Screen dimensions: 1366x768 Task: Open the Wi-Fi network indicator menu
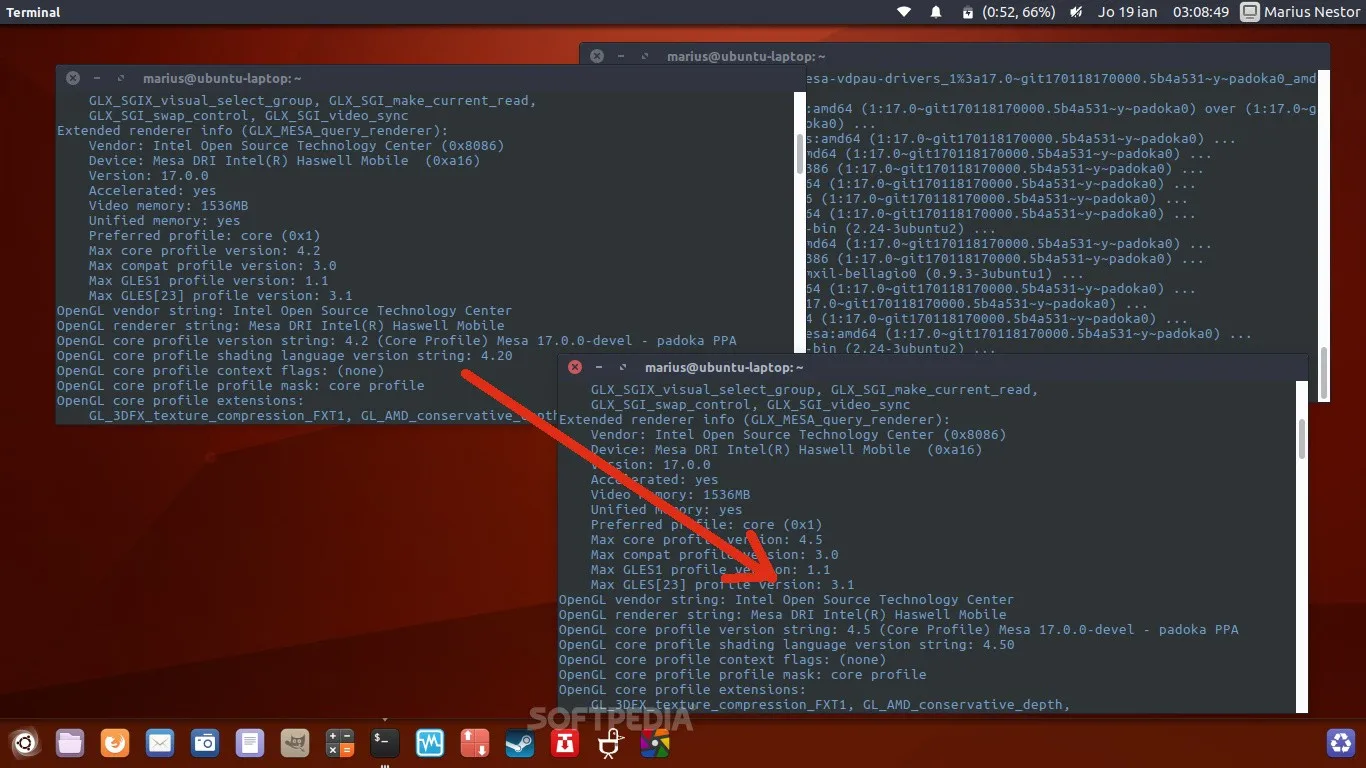tap(904, 12)
